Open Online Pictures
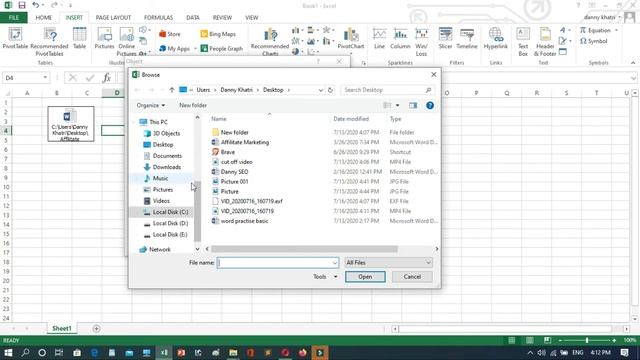 [x=127, y=41]
